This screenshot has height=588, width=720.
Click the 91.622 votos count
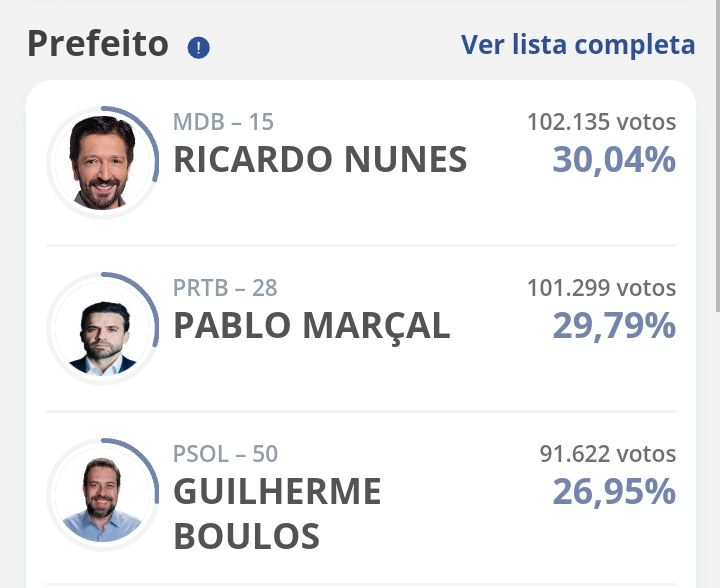click(608, 454)
